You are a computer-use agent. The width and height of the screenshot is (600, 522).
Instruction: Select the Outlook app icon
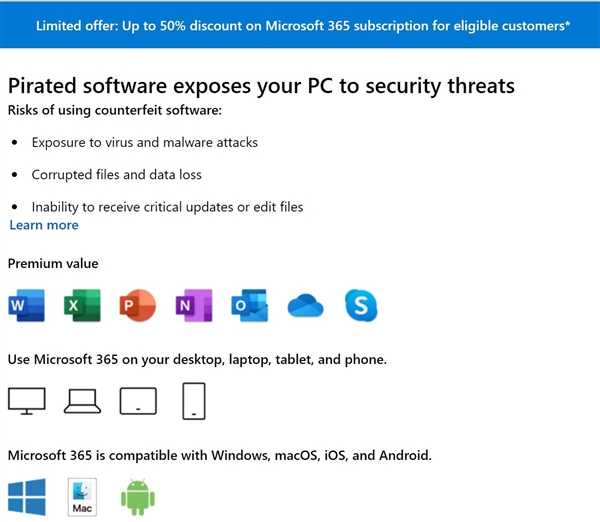tap(249, 305)
